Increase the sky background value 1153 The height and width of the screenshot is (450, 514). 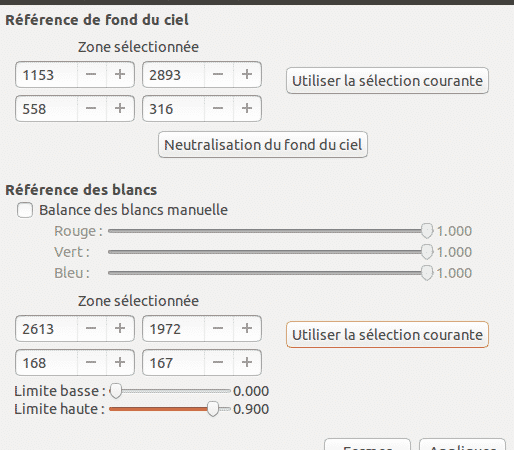[x=120, y=74]
